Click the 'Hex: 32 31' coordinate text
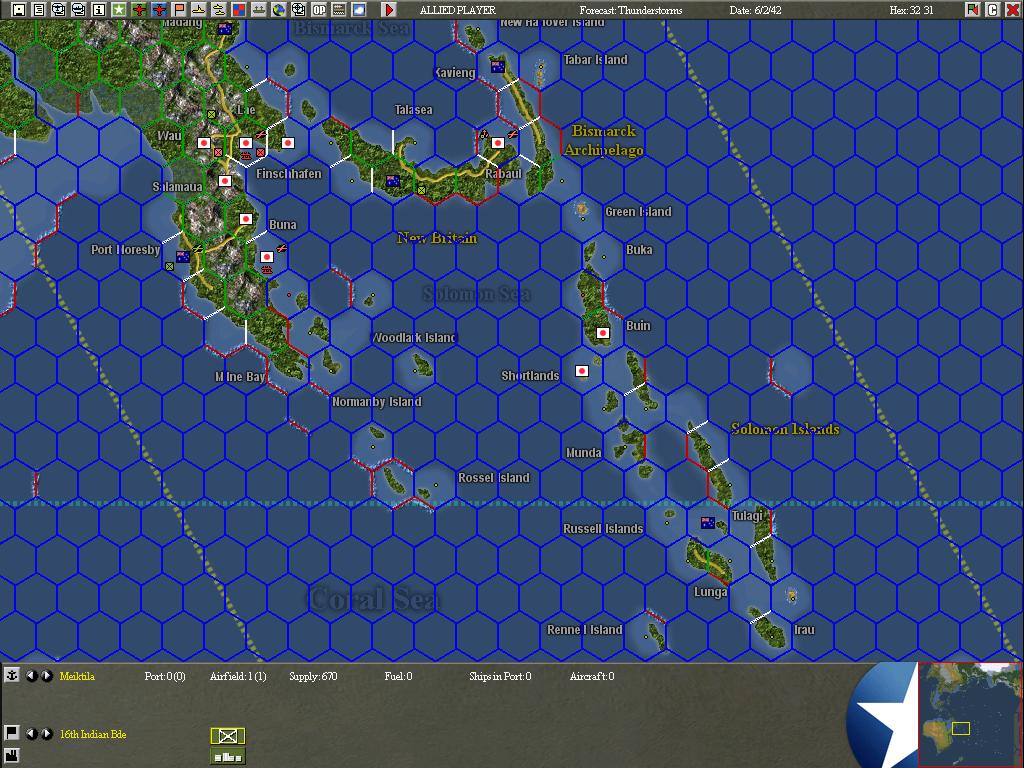The width and height of the screenshot is (1024, 768). pyautogui.click(x=912, y=10)
